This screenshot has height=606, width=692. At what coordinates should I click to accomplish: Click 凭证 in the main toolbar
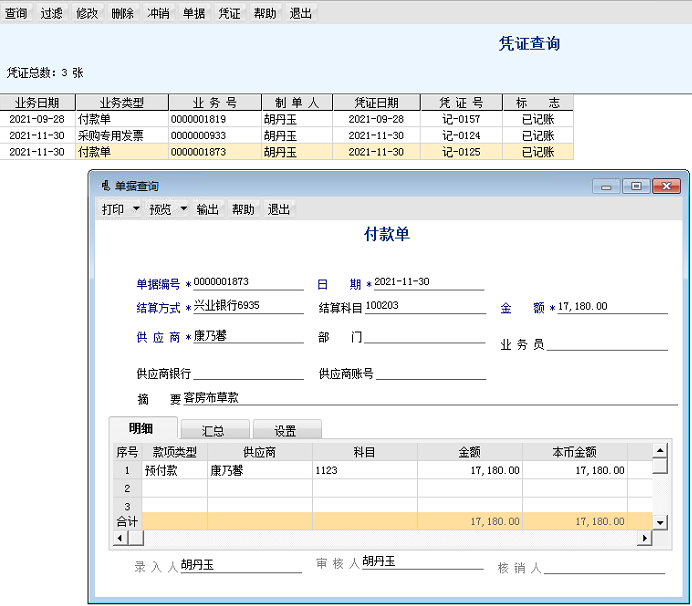point(229,13)
